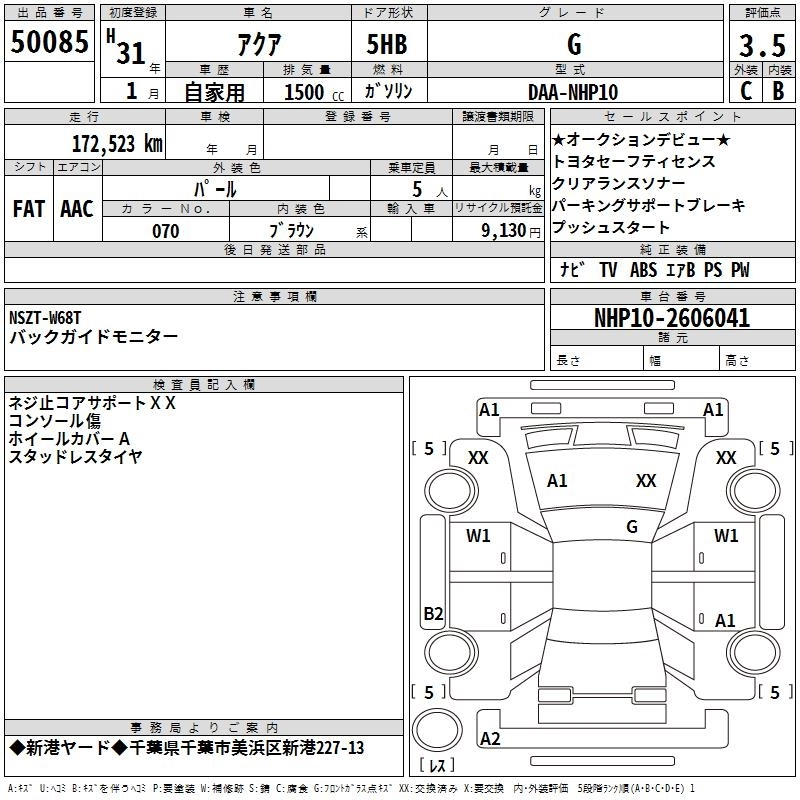The height and width of the screenshot is (800, 800).
Task: Click the 後日発送部品 header
Action: 274,249
